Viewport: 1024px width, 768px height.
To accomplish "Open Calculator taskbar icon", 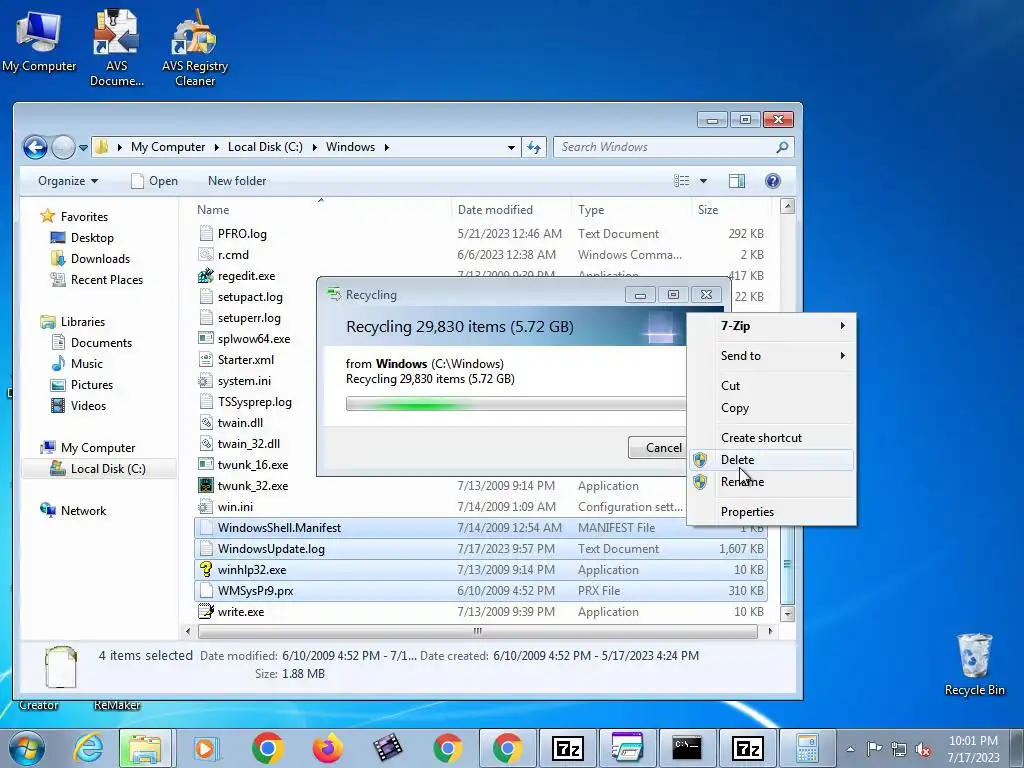I will 807,748.
